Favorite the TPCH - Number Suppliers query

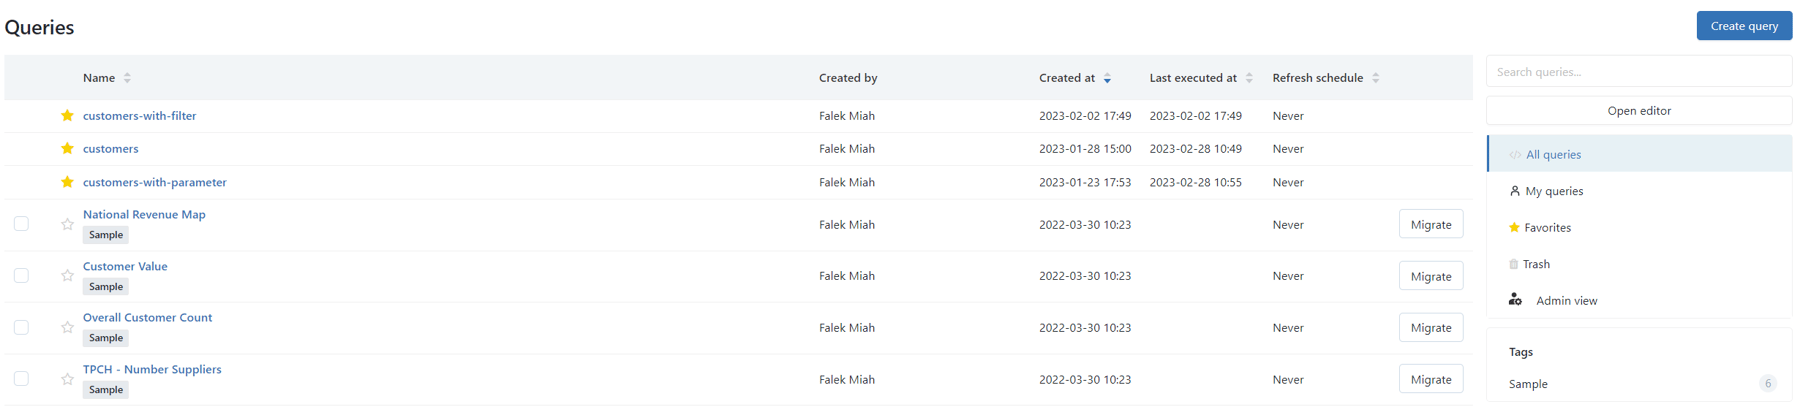(x=67, y=380)
